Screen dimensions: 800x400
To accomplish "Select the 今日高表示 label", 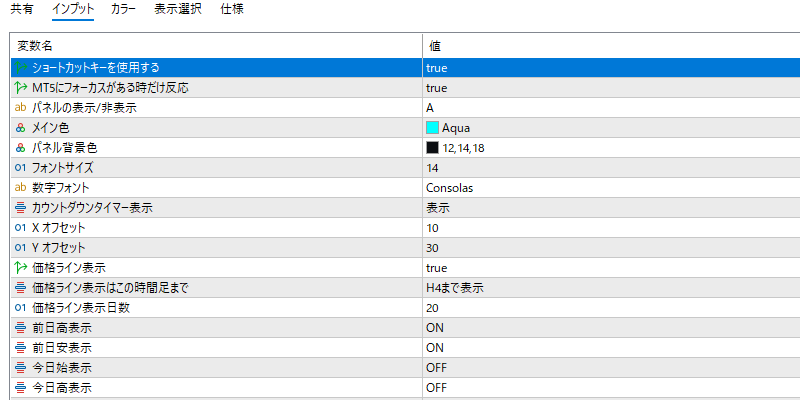I will pyautogui.click(x=62, y=388).
